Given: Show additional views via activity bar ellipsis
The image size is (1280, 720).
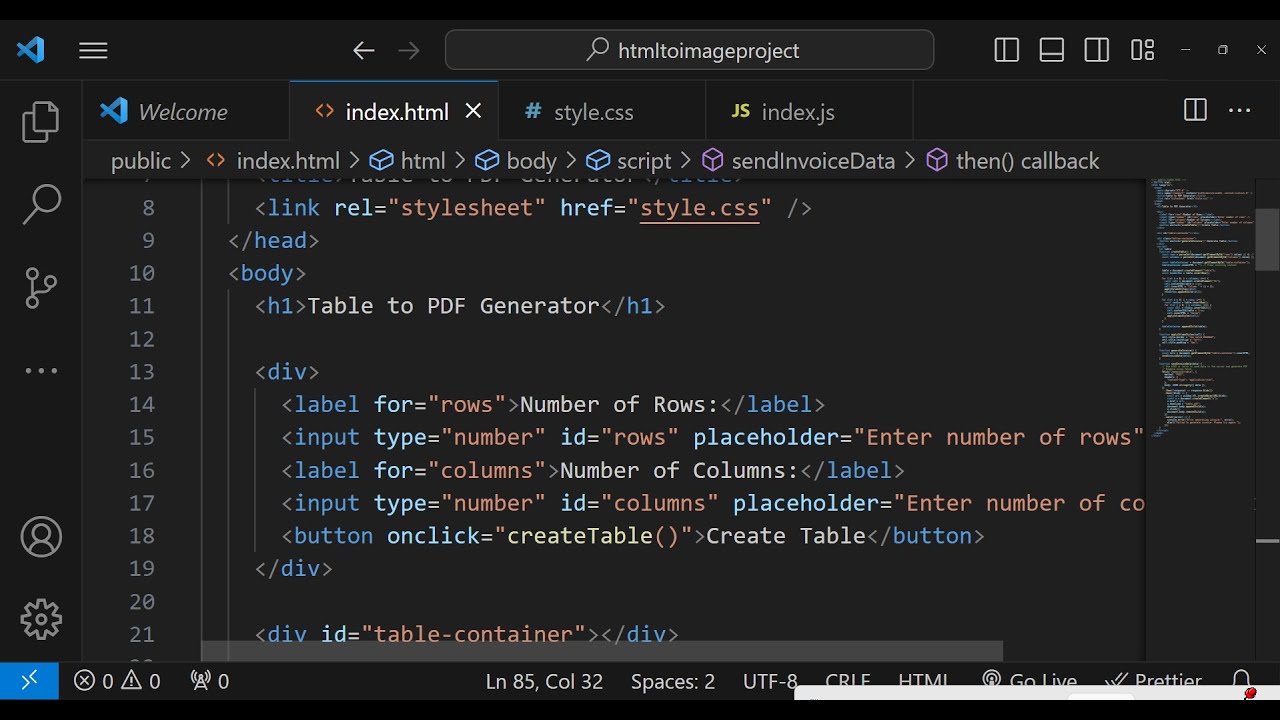Looking at the screenshot, I should 41,371.
